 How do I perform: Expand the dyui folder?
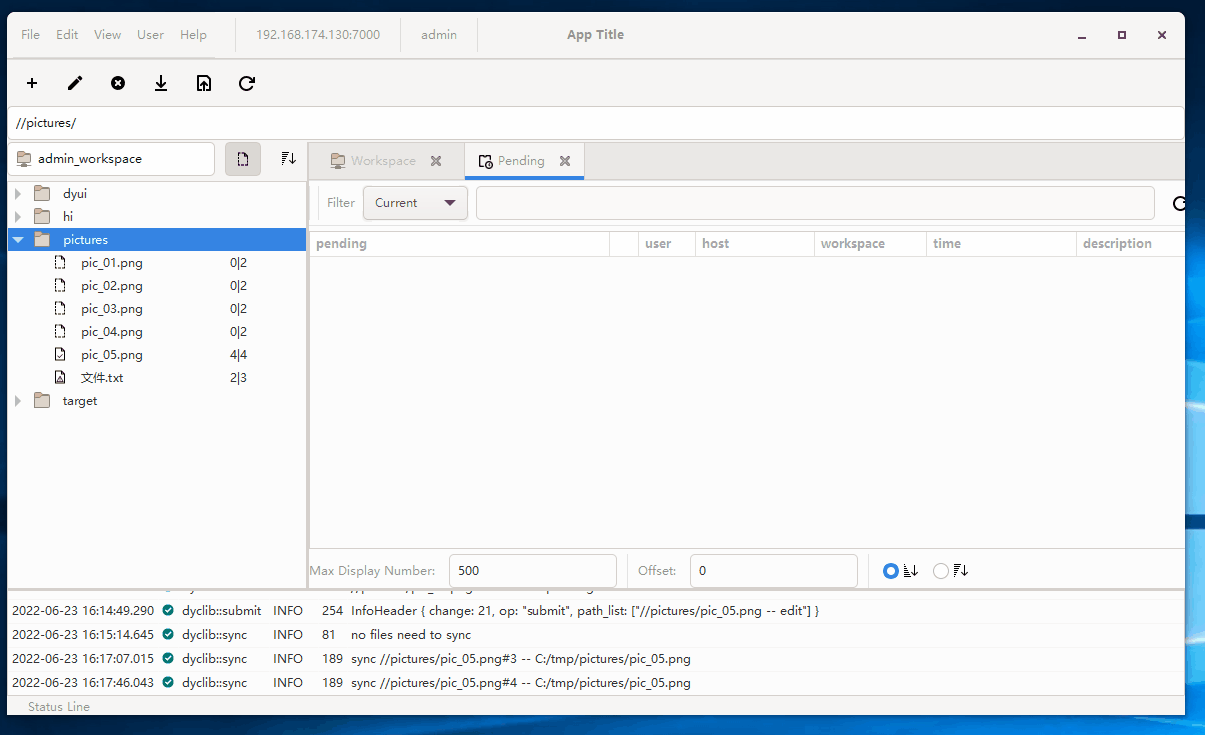tap(18, 194)
